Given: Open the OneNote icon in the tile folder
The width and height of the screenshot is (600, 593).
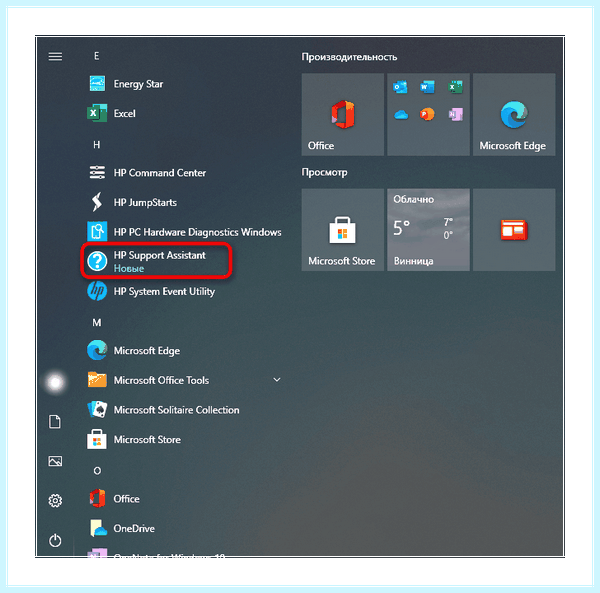Looking at the screenshot, I should point(455,114).
